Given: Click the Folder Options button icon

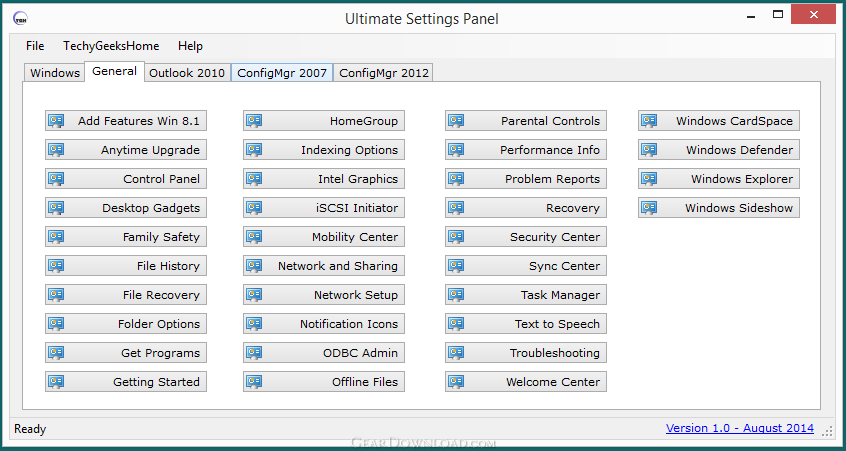Looking at the screenshot, I should [56, 324].
